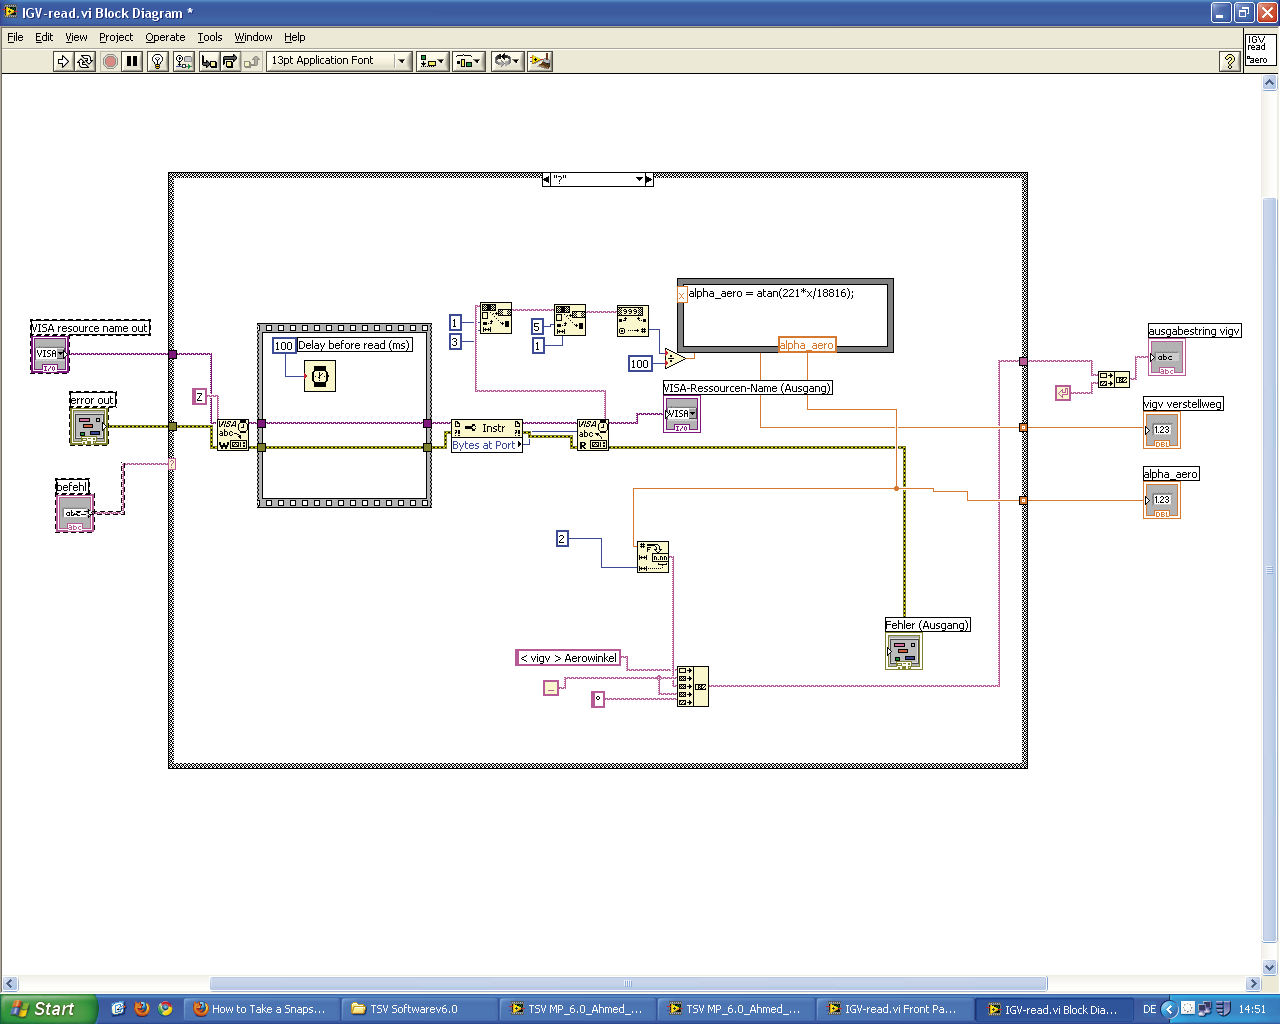
Task: Select the Number To Fractional String node
Action: [x=653, y=557]
